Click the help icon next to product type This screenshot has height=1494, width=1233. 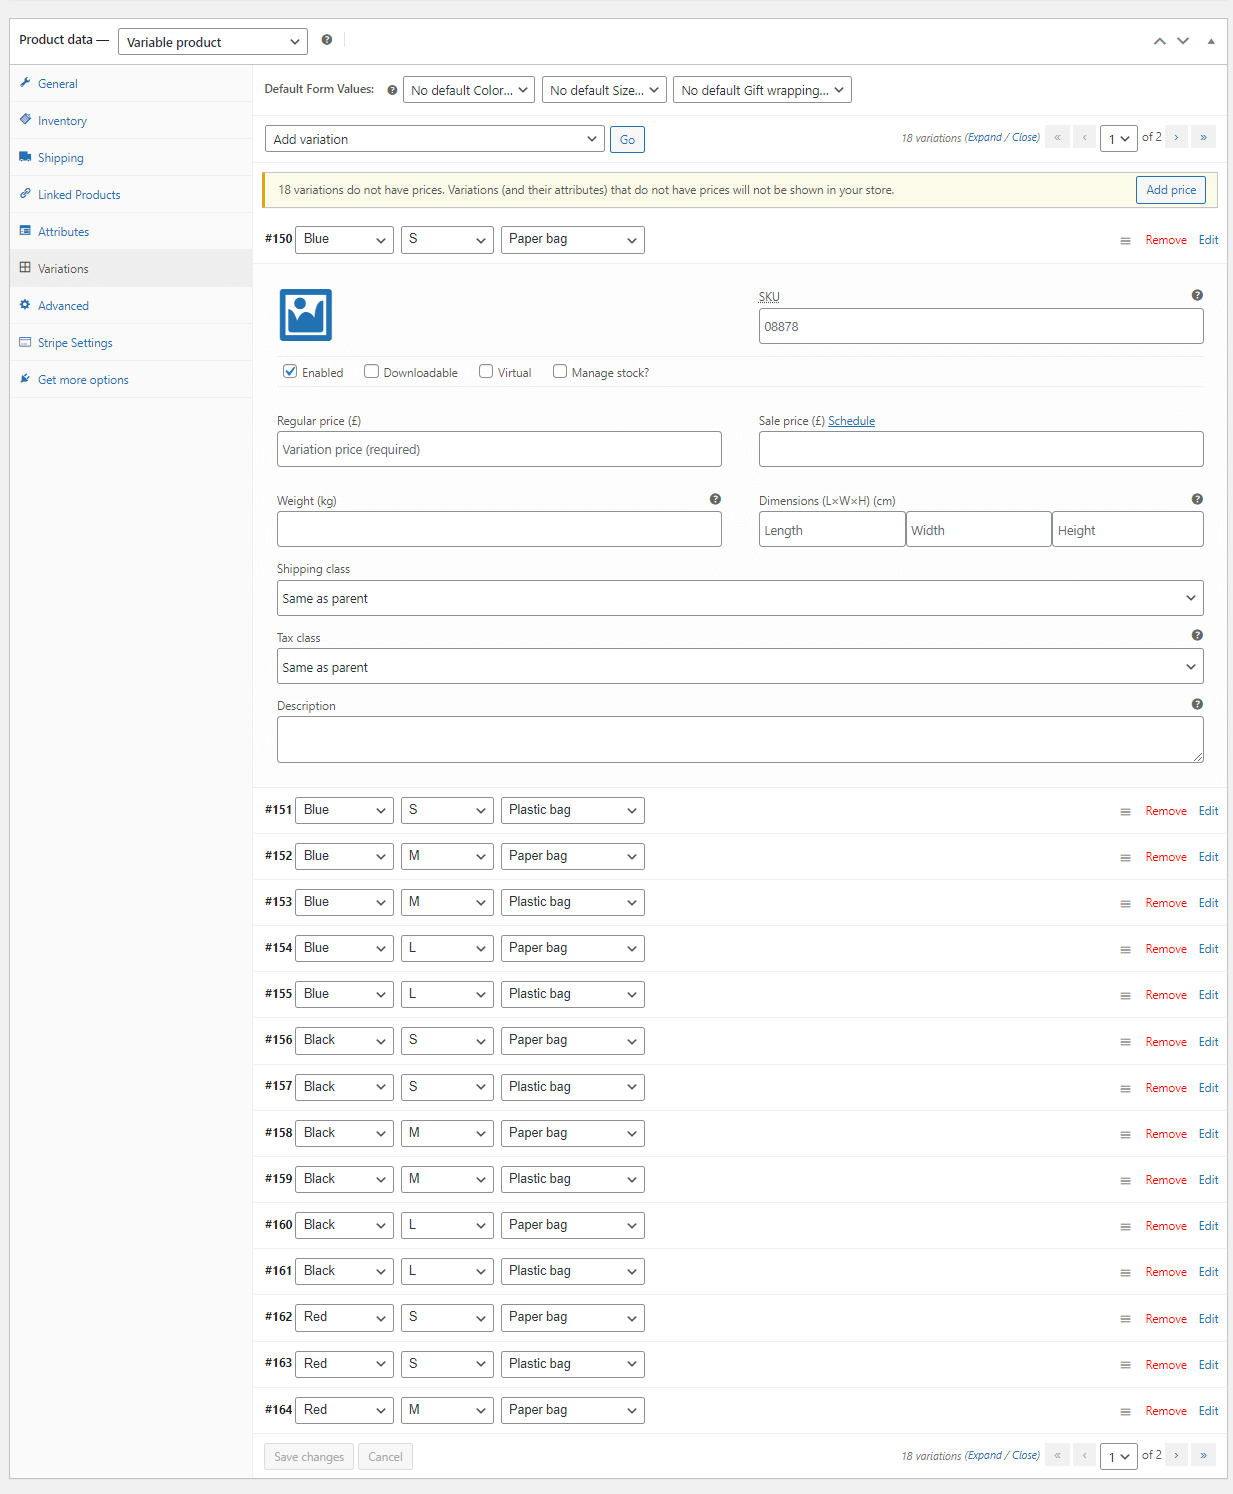pyautogui.click(x=326, y=40)
